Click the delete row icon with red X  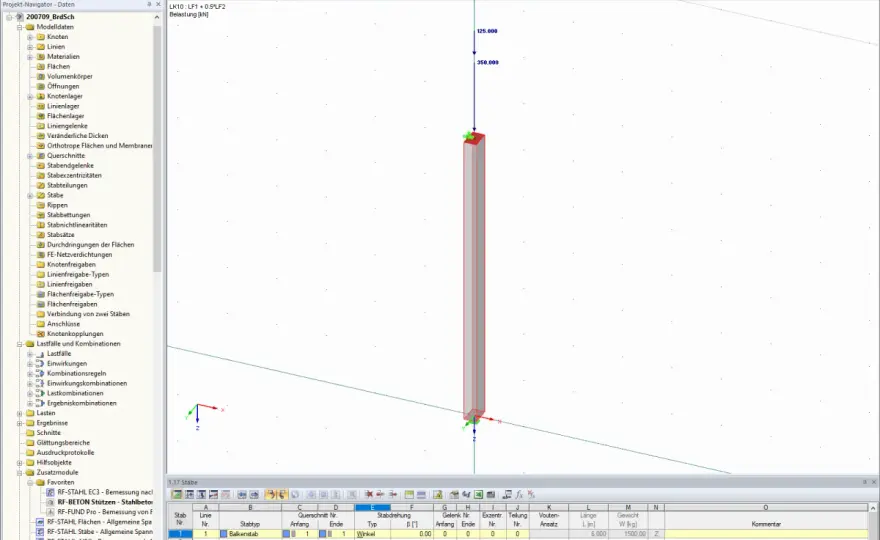369,495
